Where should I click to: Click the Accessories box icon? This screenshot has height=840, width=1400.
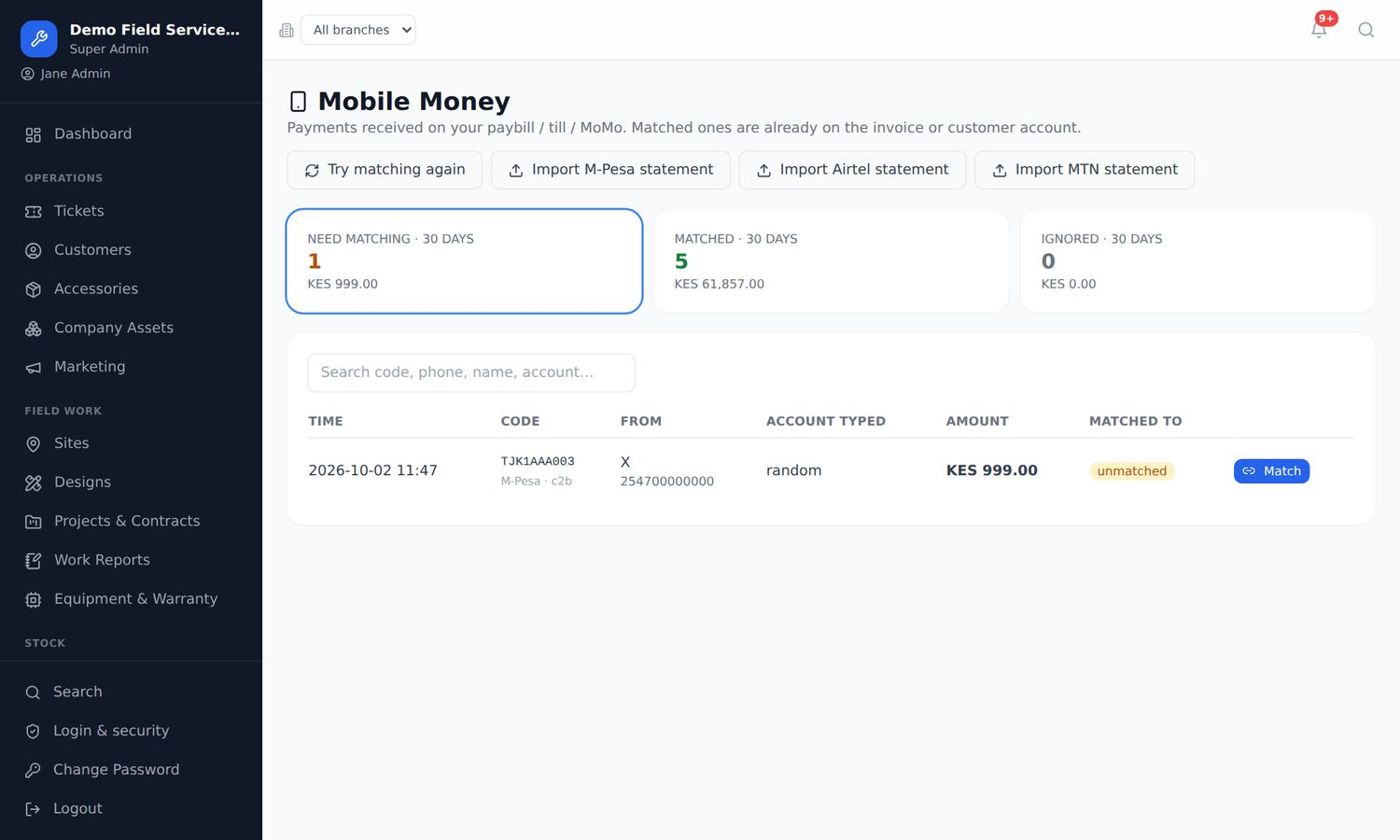coord(33,290)
